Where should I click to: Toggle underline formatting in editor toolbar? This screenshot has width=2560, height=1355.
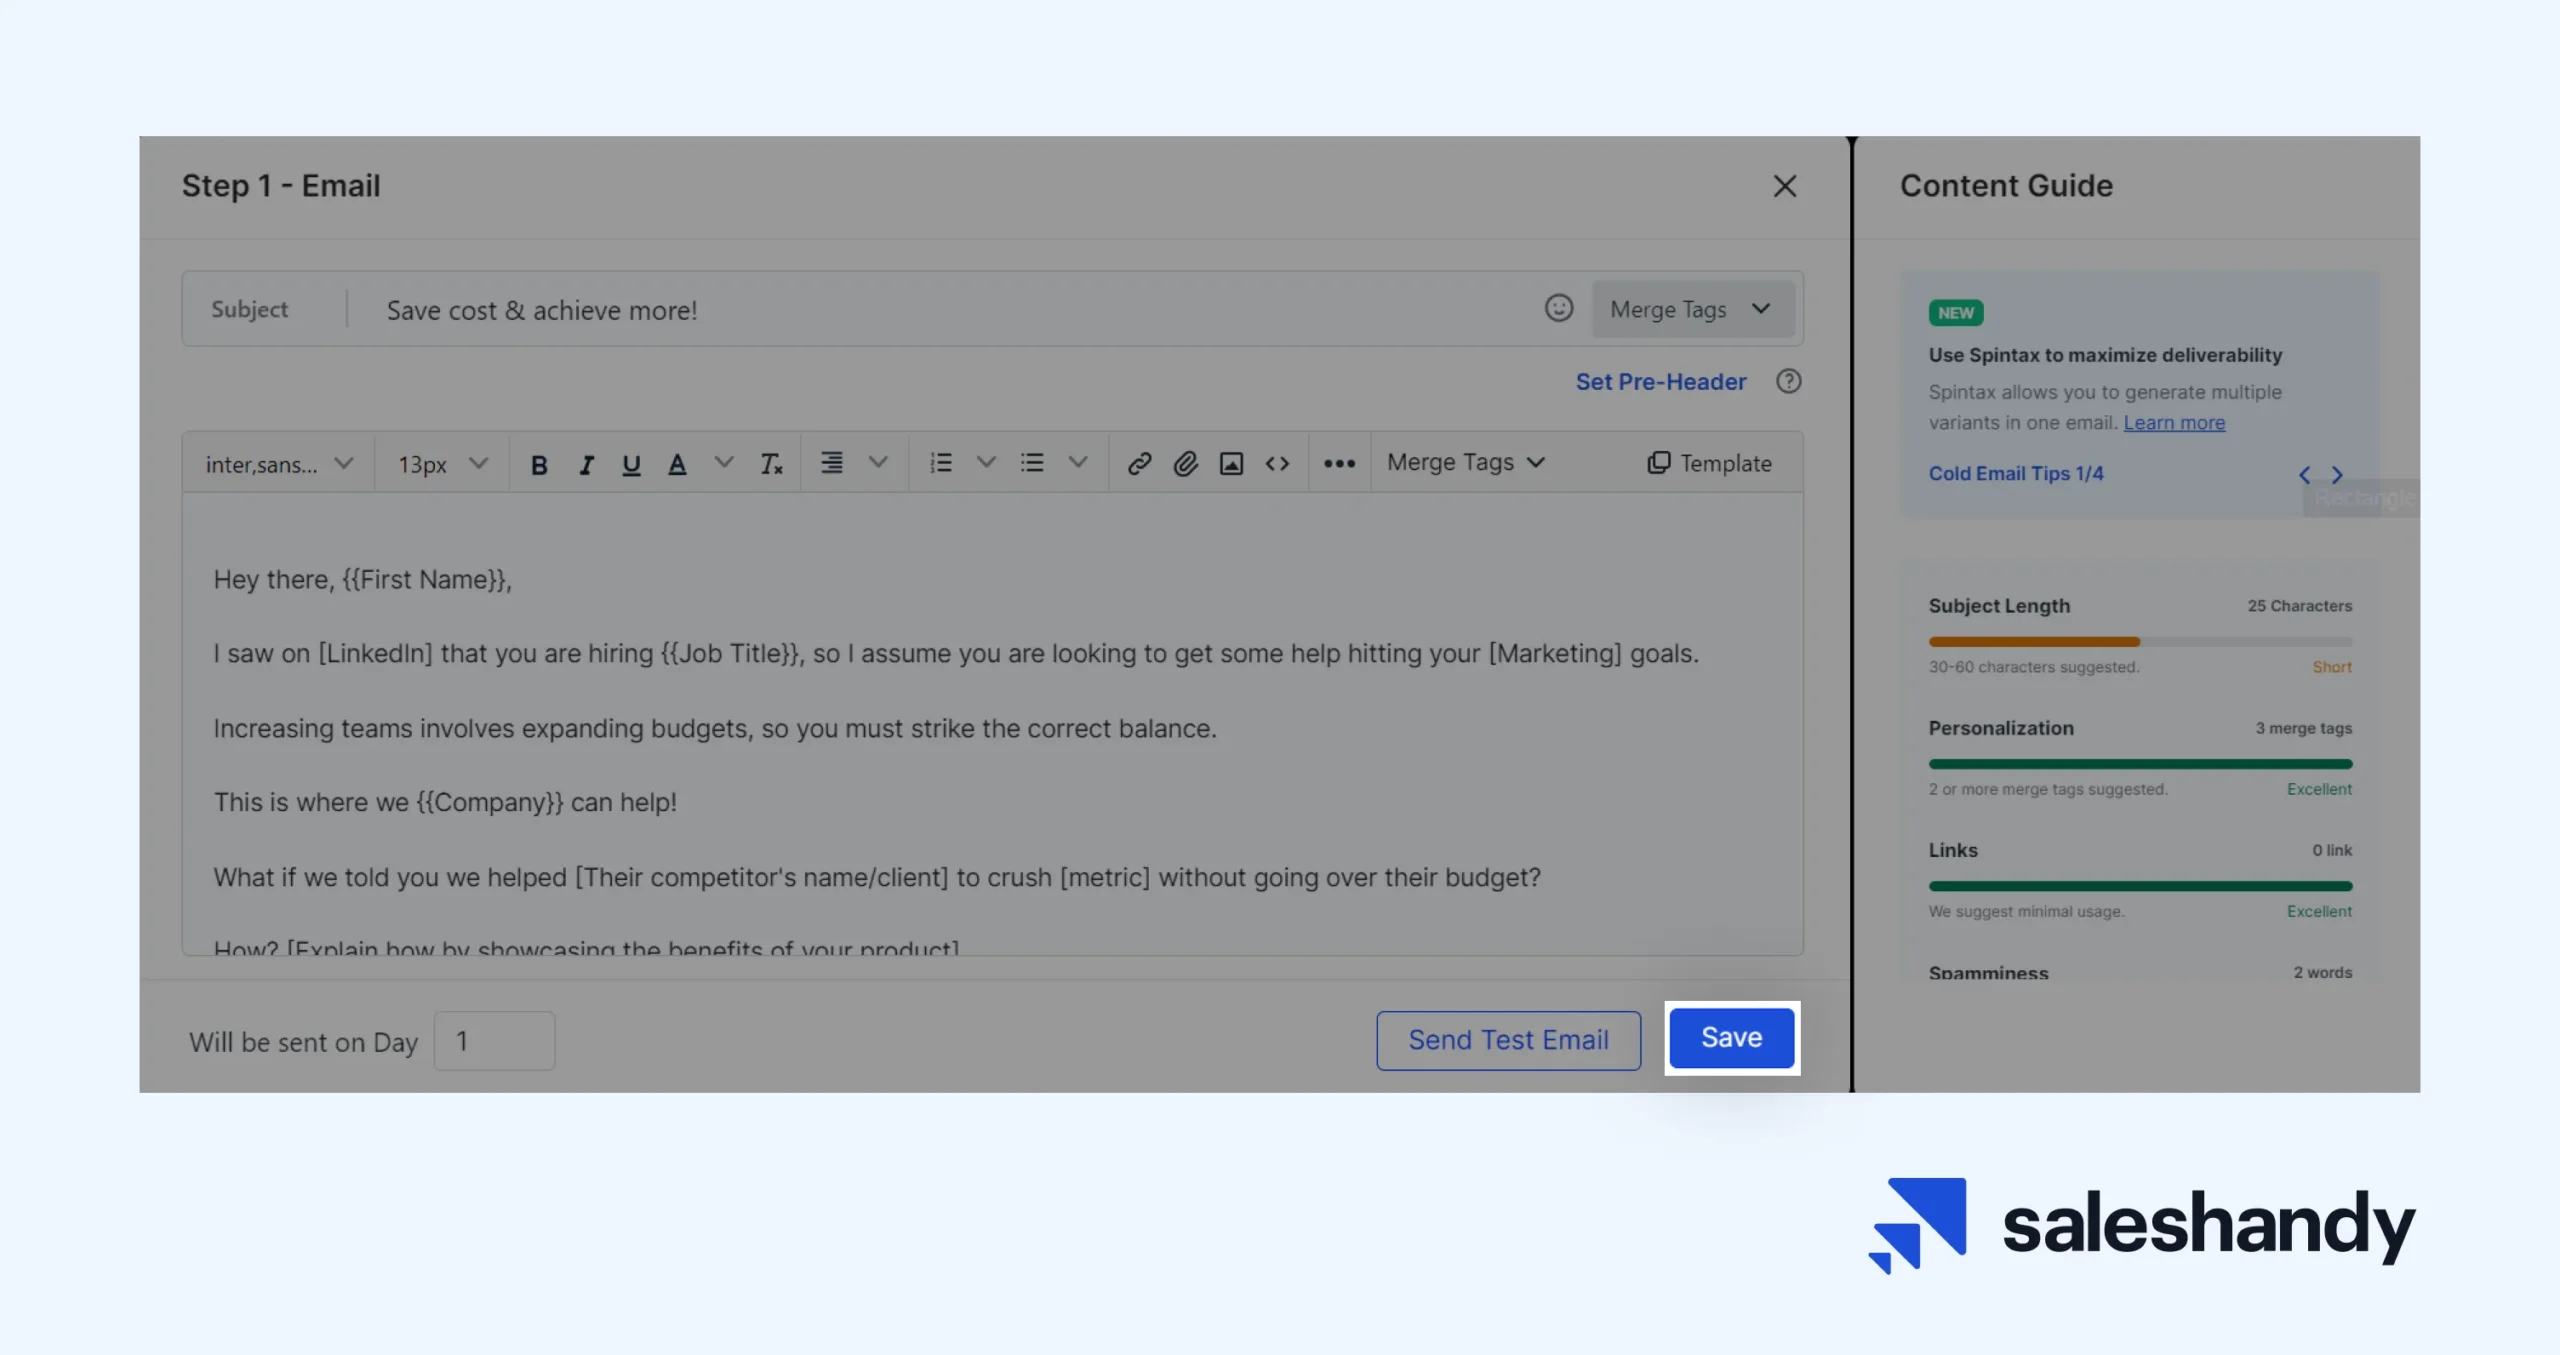coord(631,464)
